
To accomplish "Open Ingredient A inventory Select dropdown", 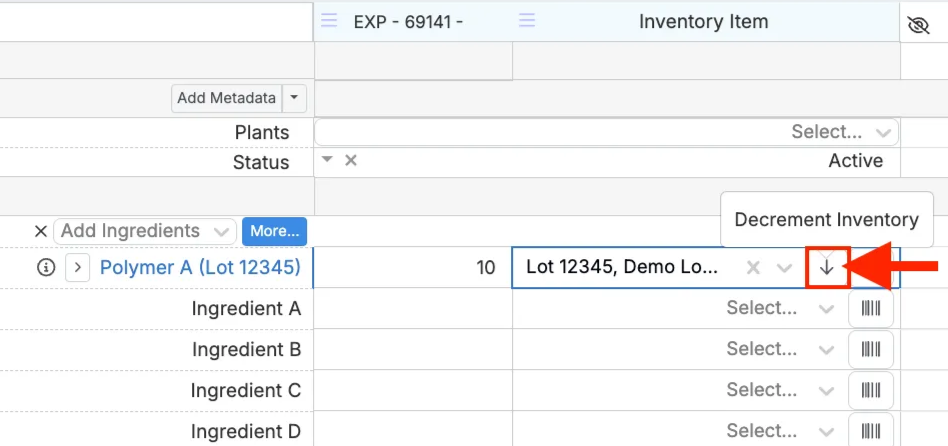I will [780, 308].
